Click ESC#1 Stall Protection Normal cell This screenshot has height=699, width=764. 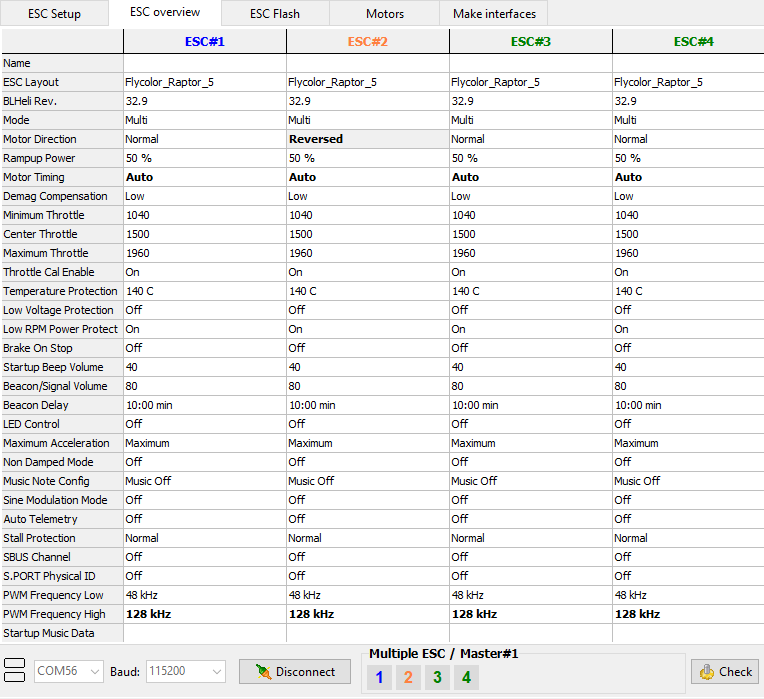pyautogui.click(x=205, y=538)
